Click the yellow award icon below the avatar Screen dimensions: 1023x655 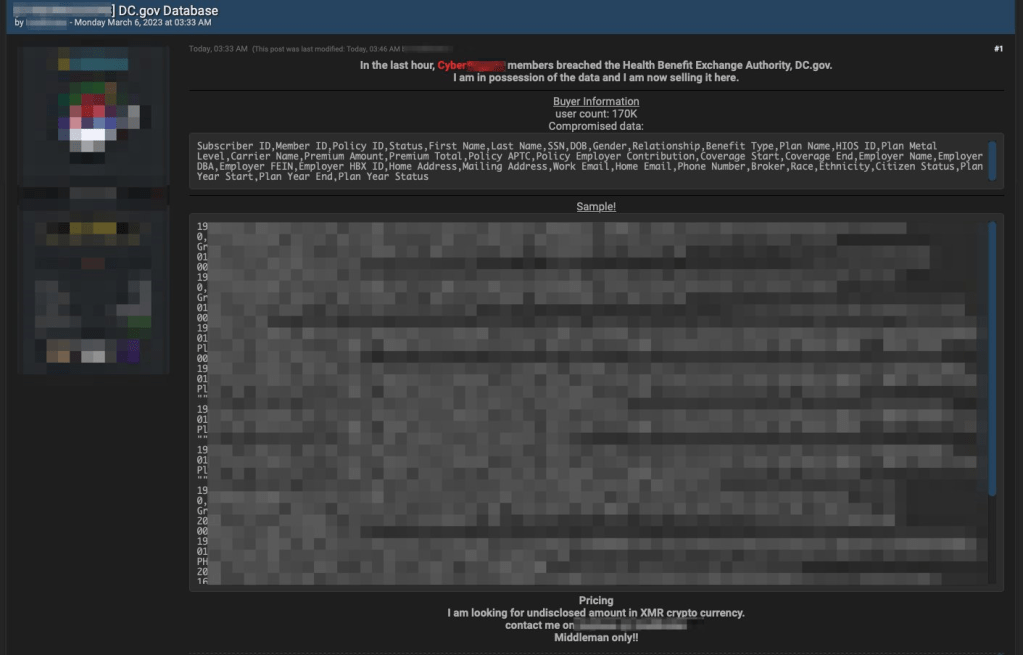(93, 227)
